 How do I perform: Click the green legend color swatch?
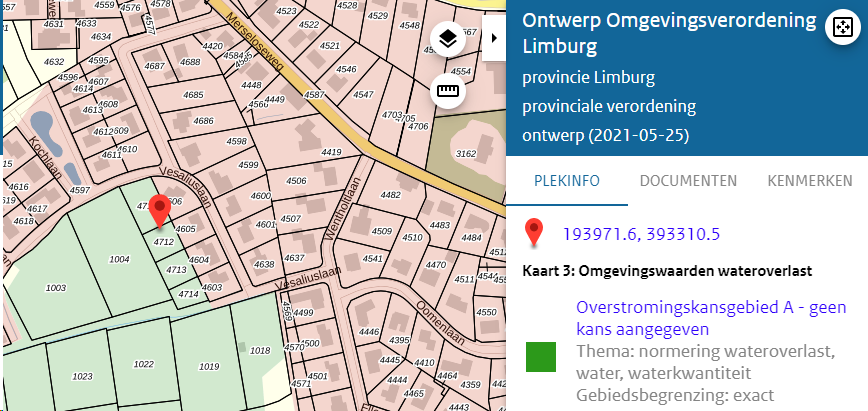tap(541, 357)
